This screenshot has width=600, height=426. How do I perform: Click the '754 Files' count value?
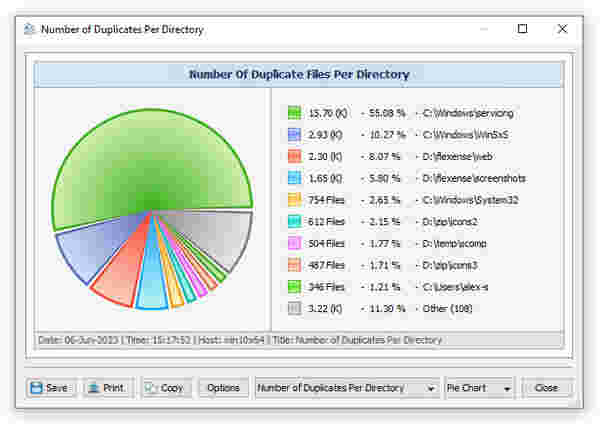[x=326, y=200]
